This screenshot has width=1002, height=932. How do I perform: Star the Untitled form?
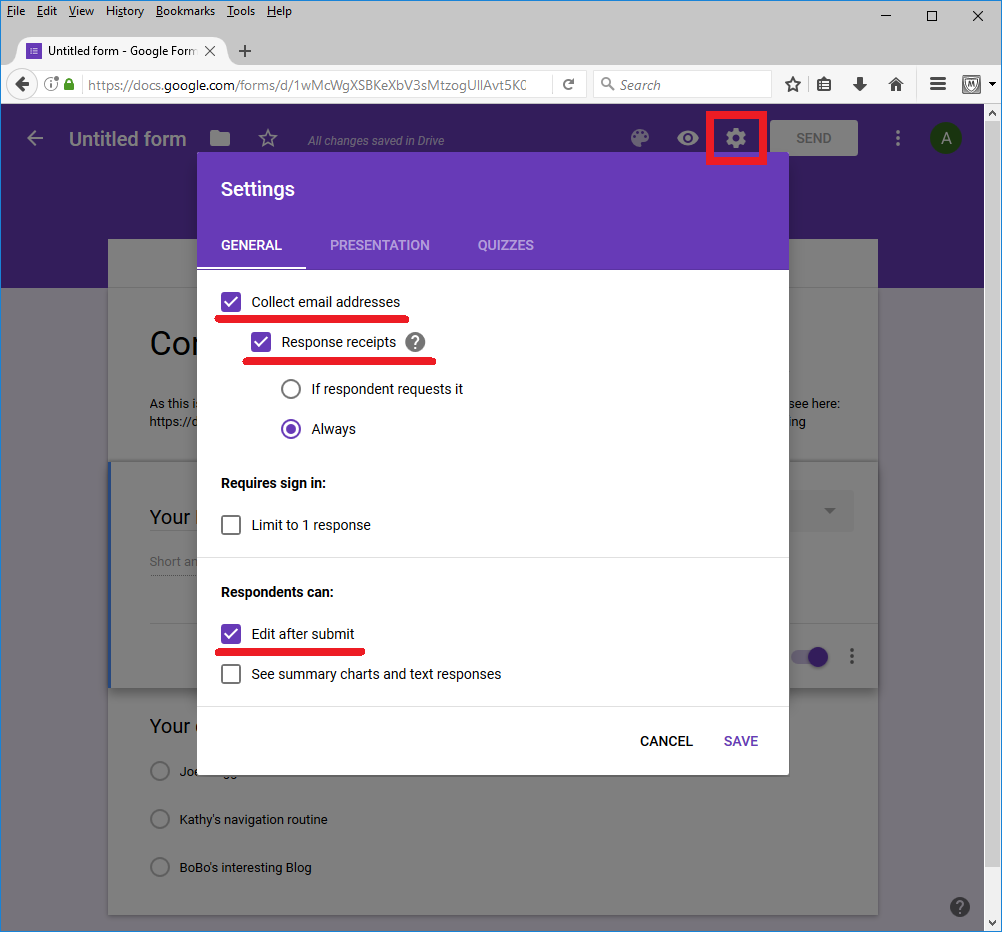(267, 139)
